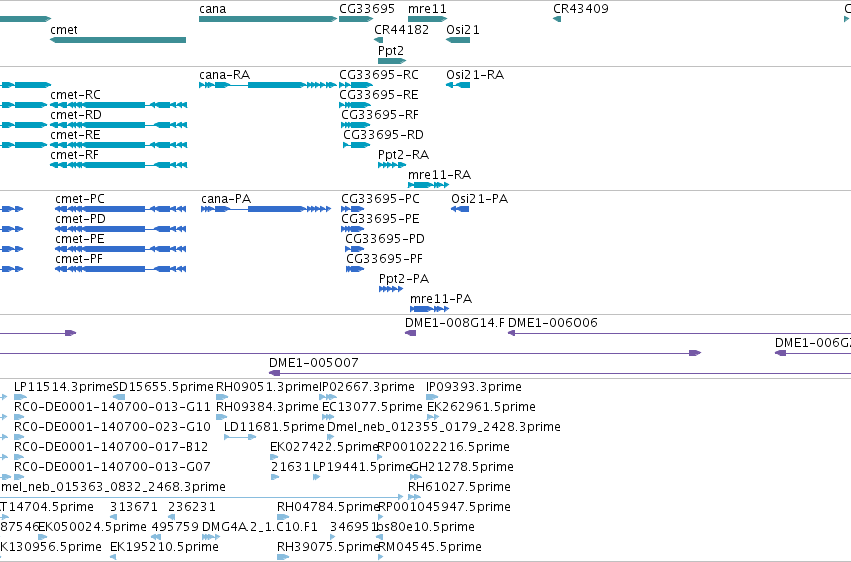This screenshot has height=562, width=851.
Task: Click the RH39075.5prime EST label
Action: [x=328, y=547]
